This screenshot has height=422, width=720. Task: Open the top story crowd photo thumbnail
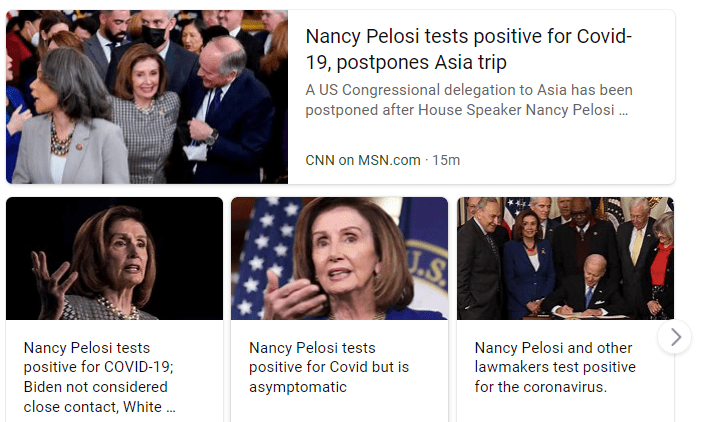tap(147, 97)
